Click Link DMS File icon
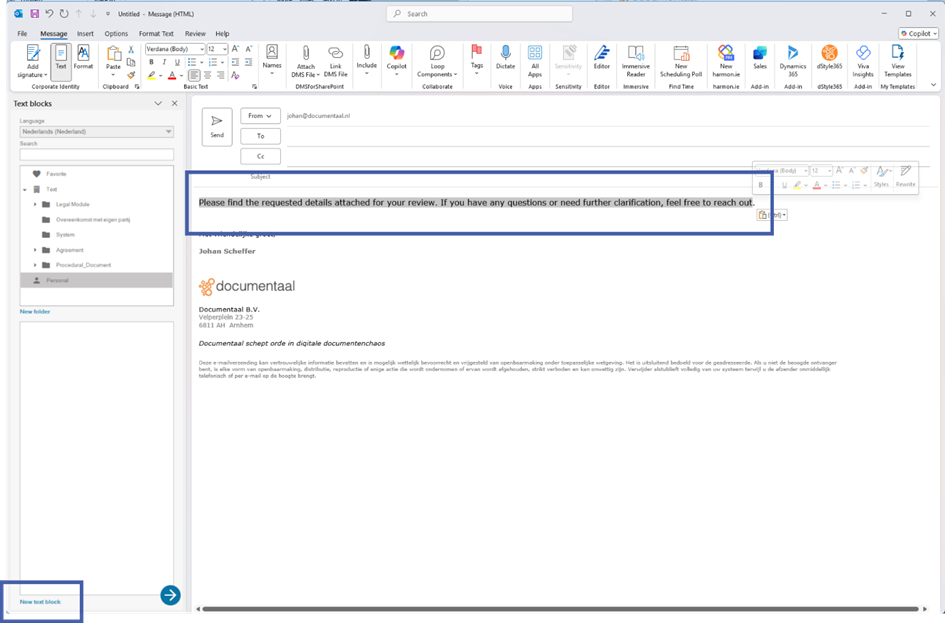This screenshot has height=623, width=945. click(x=336, y=61)
